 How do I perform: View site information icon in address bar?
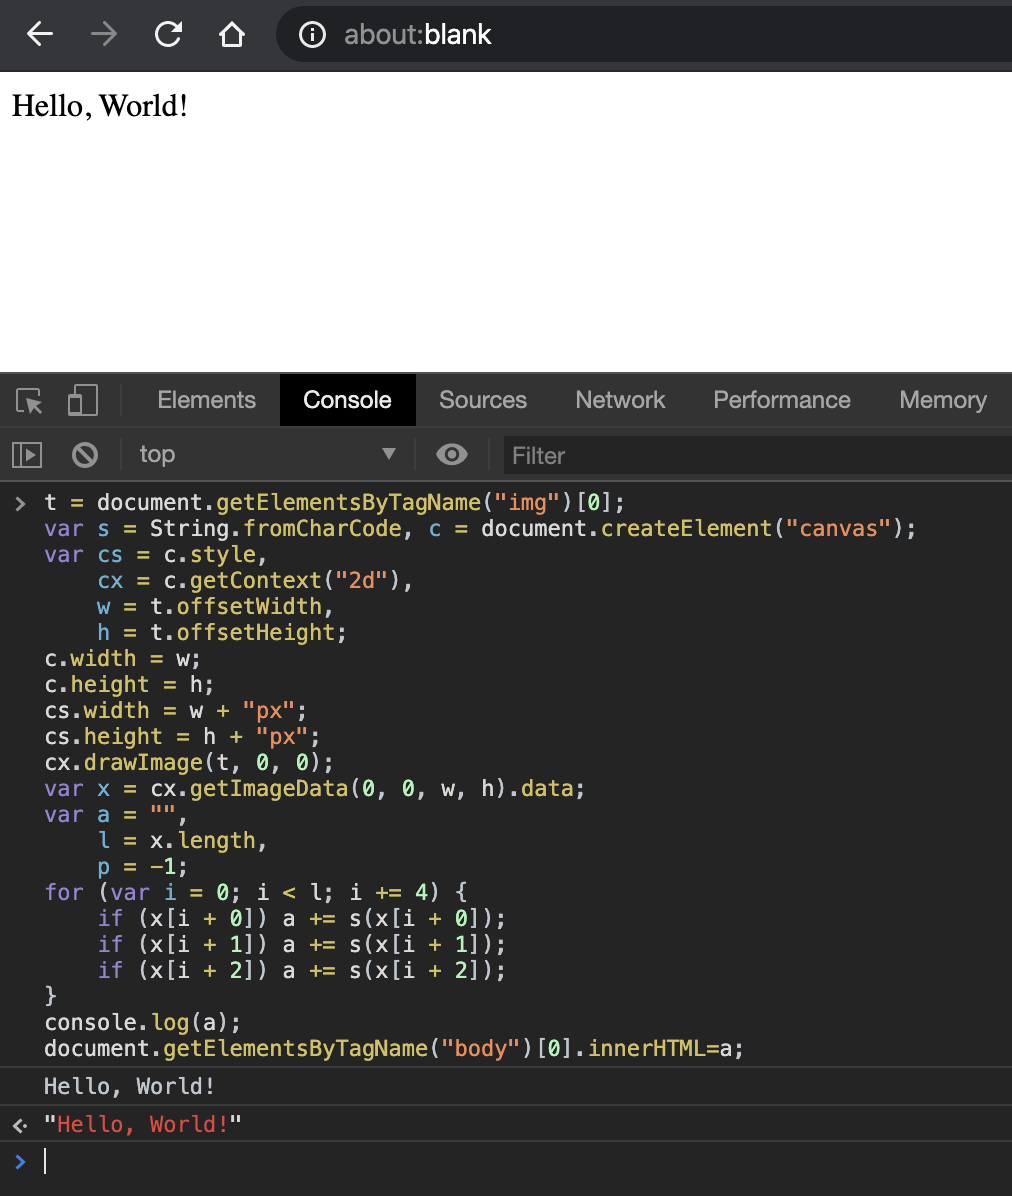pos(312,34)
